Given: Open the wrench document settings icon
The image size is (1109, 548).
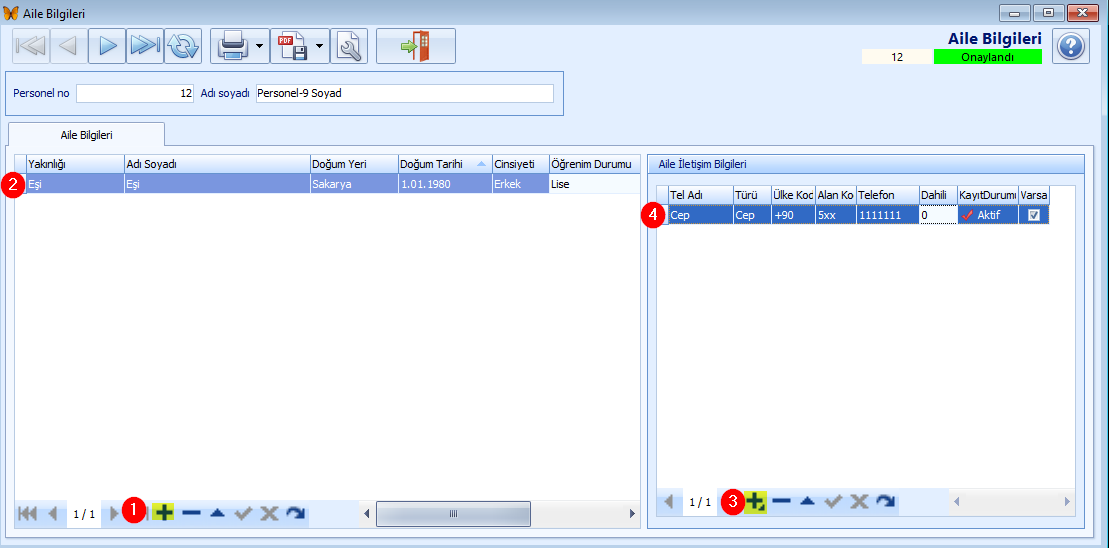Looking at the screenshot, I should coord(349,46).
